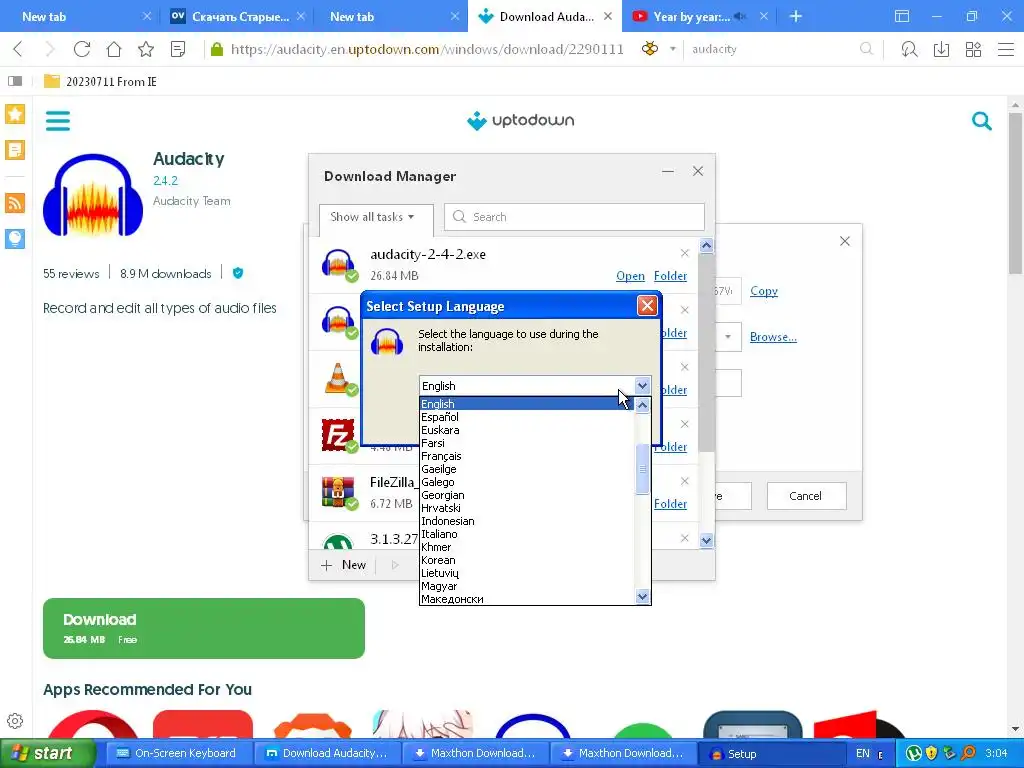Select Galego in the language list
1024x768 pixels.
coord(438,483)
